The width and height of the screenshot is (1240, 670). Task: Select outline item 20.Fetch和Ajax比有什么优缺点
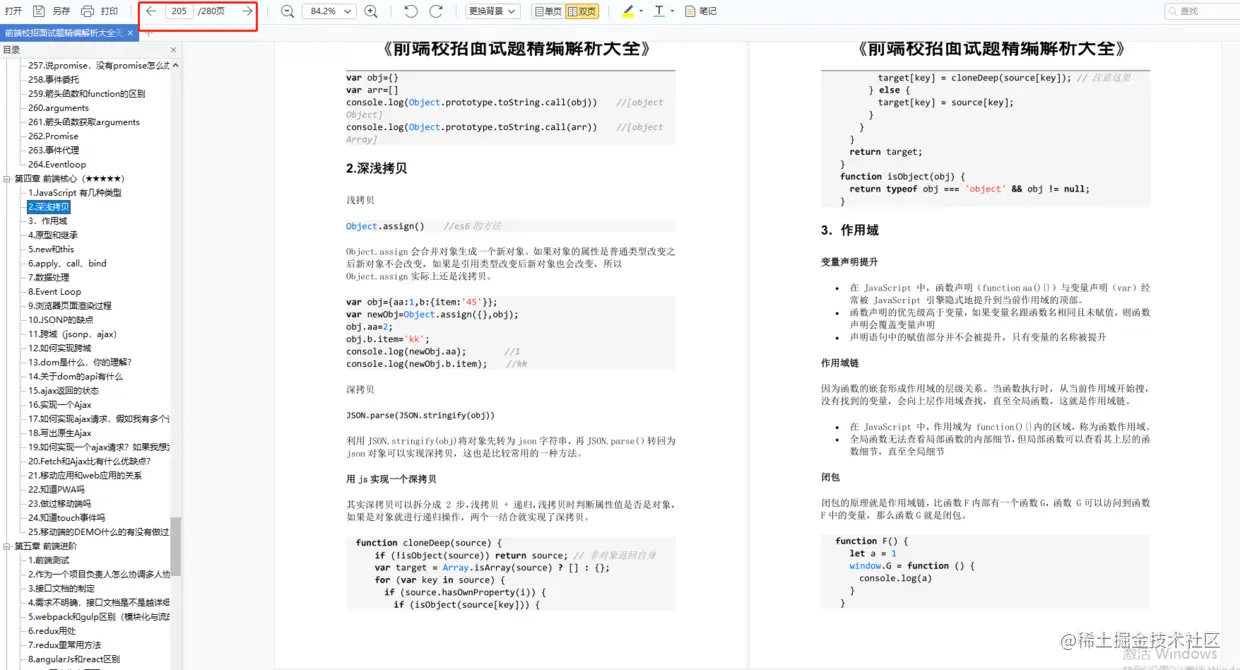89,461
